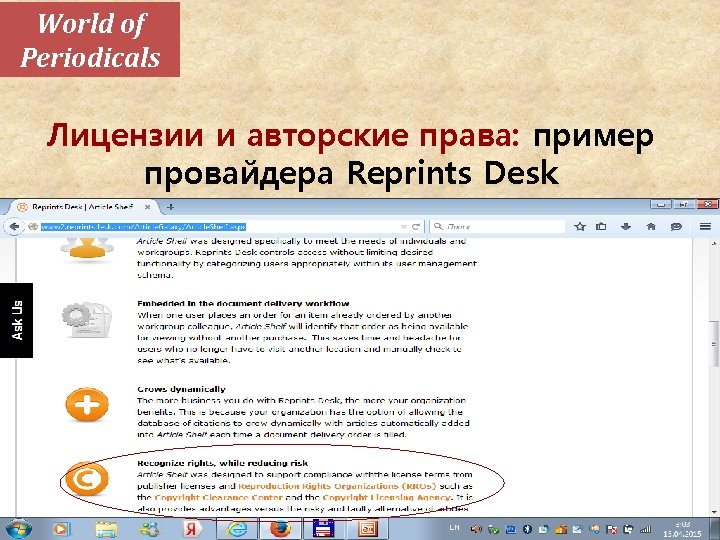The width and height of the screenshot is (720, 540).
Task: Click the Firefox search box
Action: (x=498, y=226)
